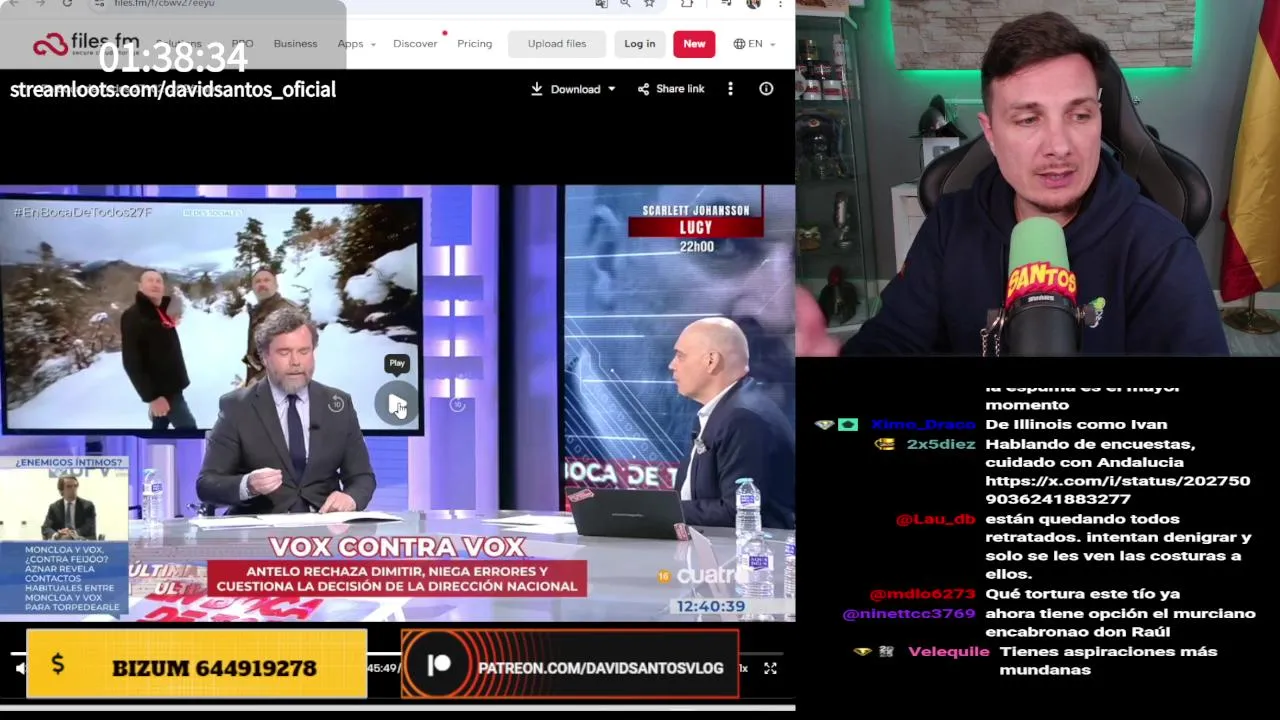Image resolution: width=1280 pixels, height=720 pixels.
Task: Click chat username Velequile
Action: [x=949, y=651]
